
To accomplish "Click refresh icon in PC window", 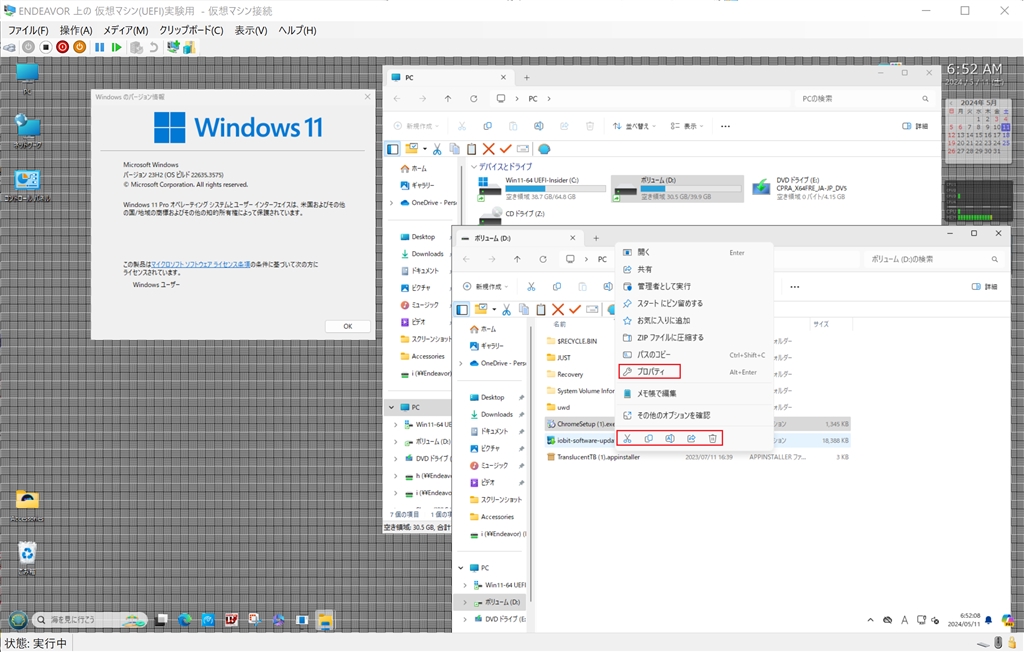I will 473,99.
